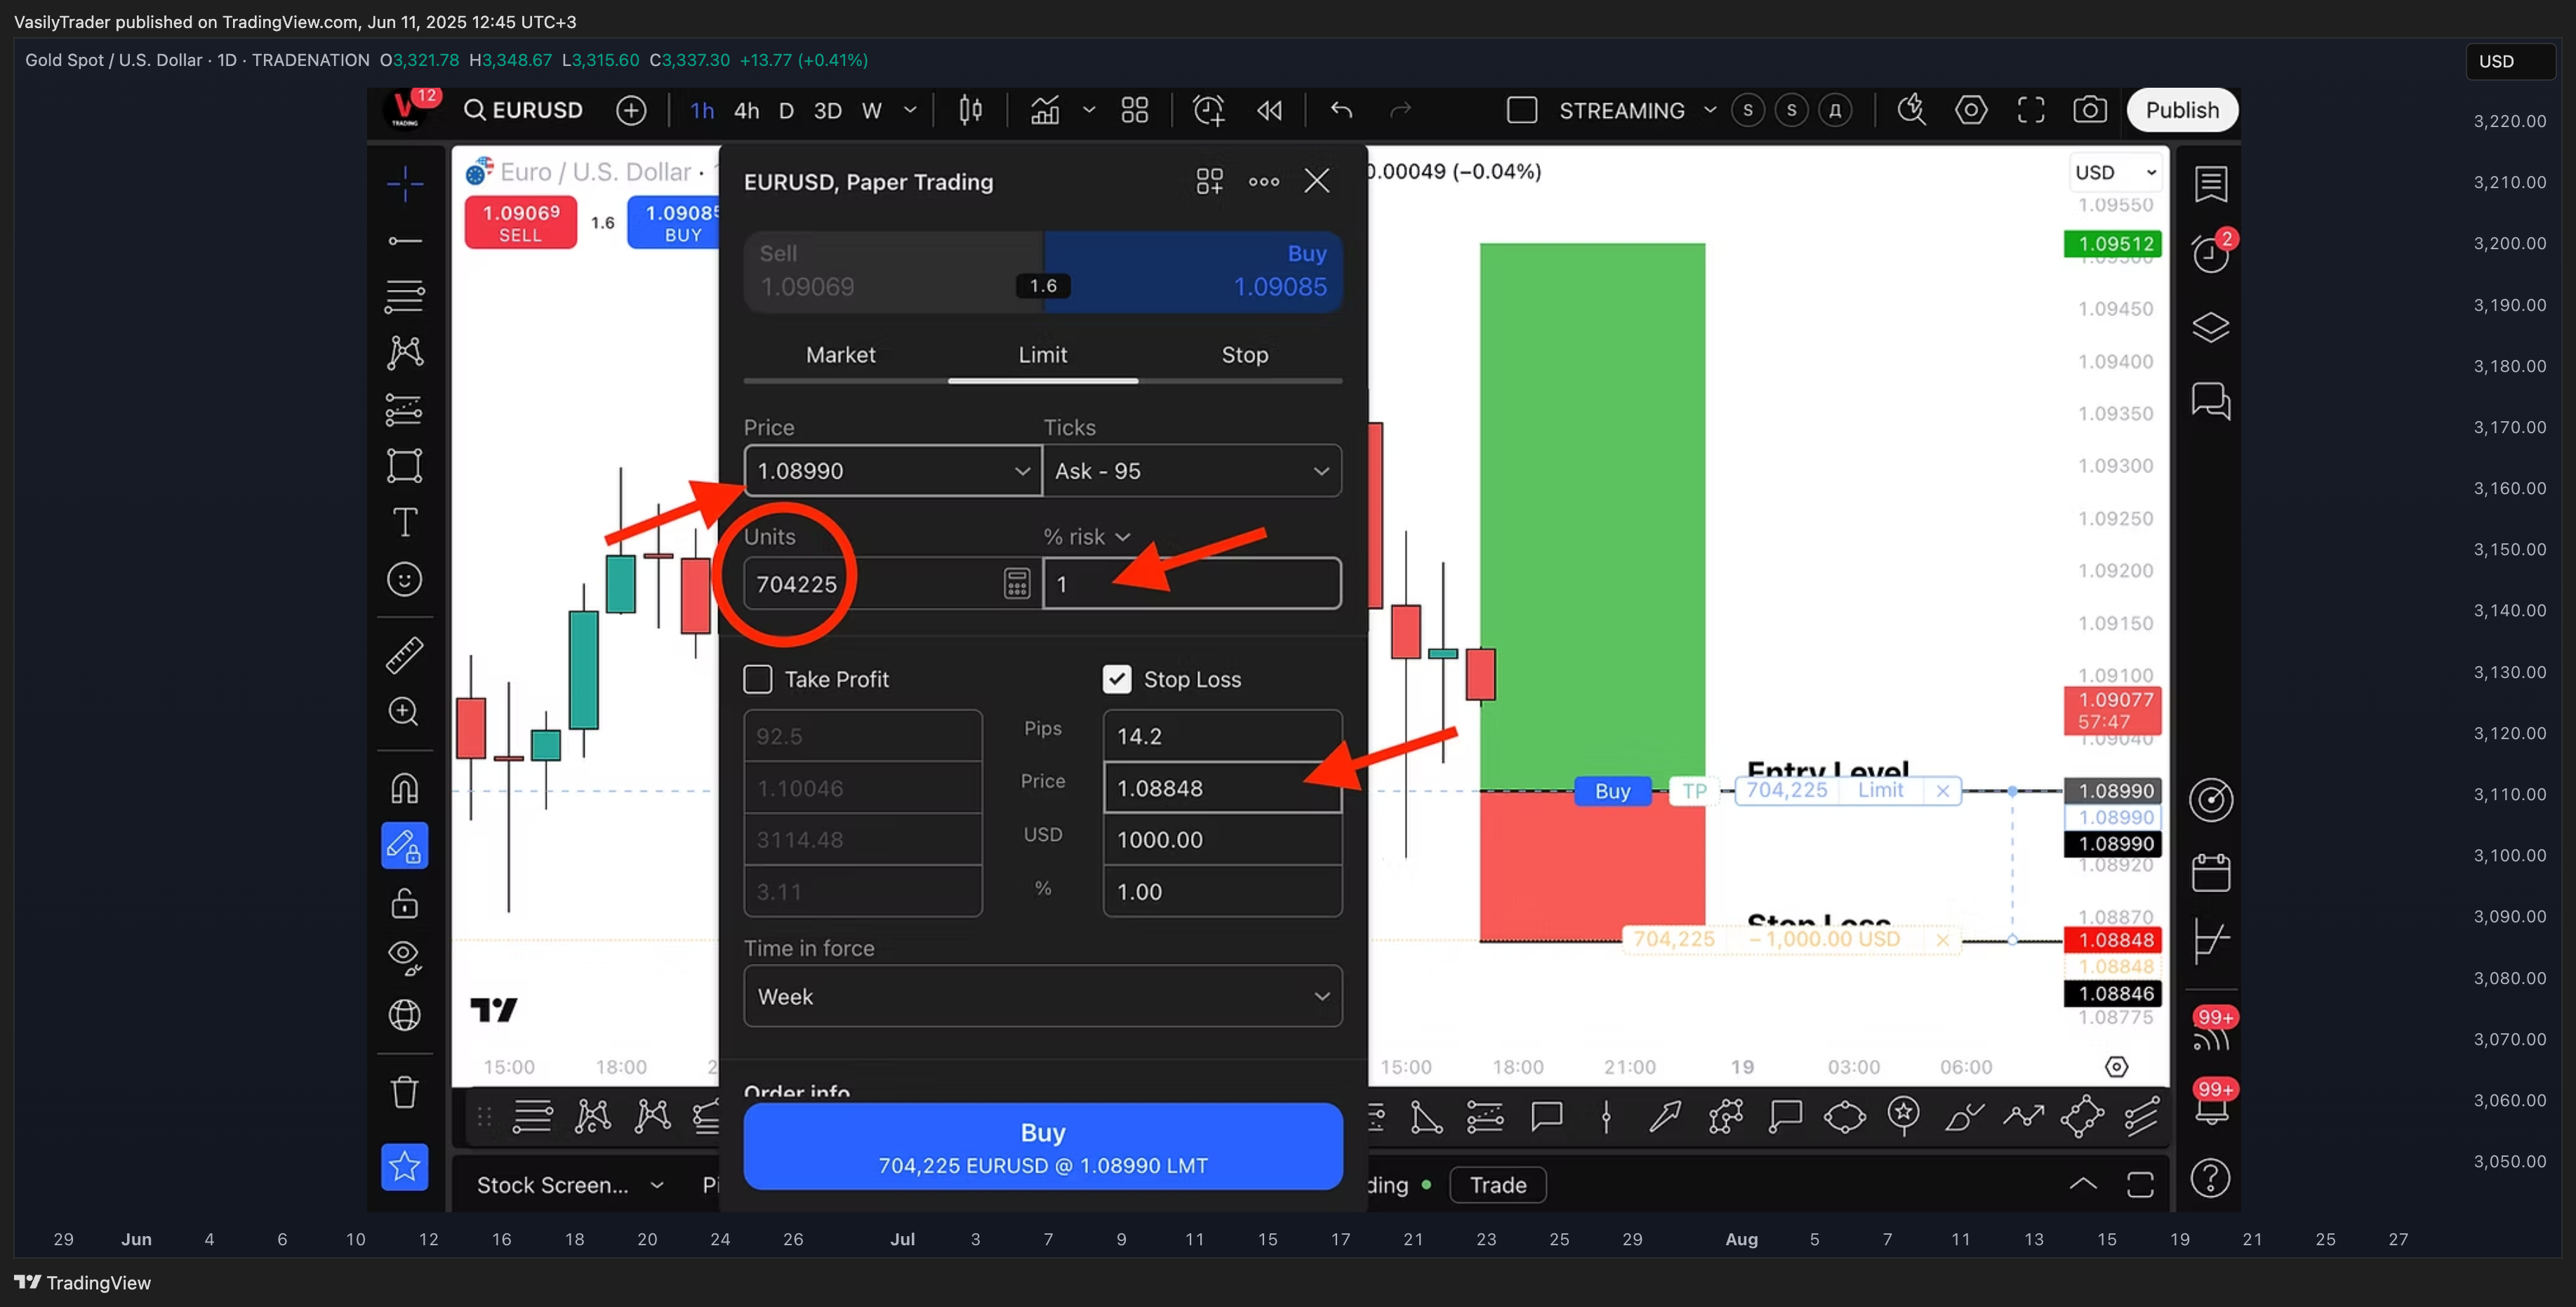Open the Indicators menu
Viewport: 2576px width, 1307px height.
pyautogui.click(x=1045, y=110)
